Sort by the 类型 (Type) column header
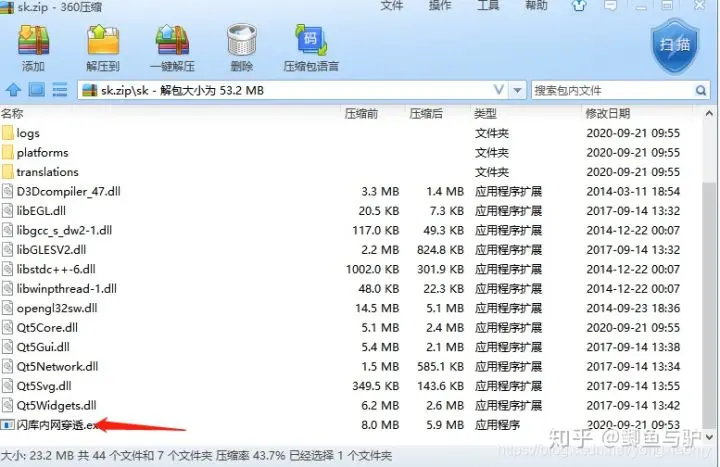The height and width of the screenshot is (467, 720). [x=485, y=113]
